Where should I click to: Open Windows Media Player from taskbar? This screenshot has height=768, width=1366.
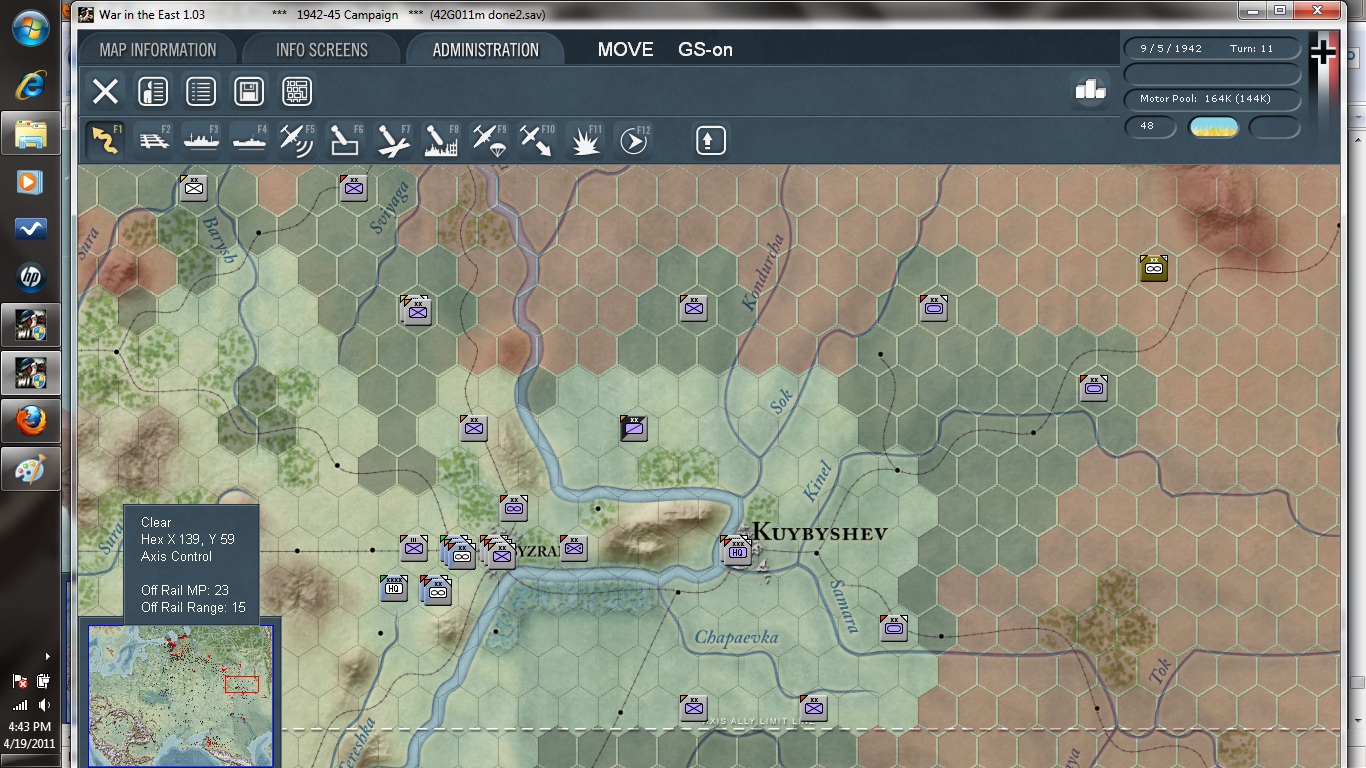[31, 181]
